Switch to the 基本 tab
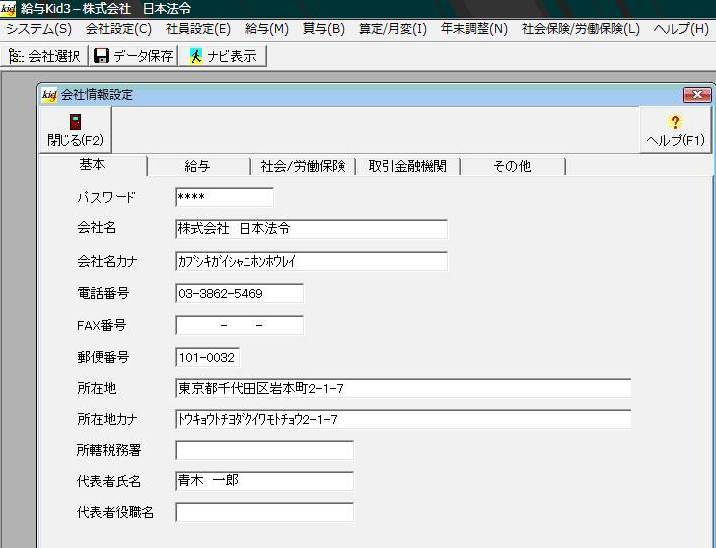 point(93,165)
